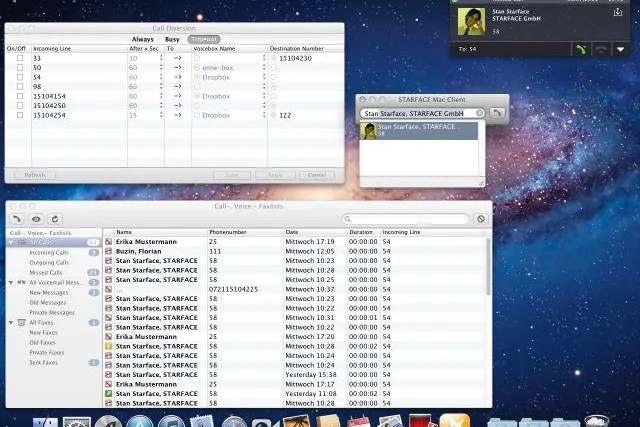
Task: Open the voicebox dropdown showing entw-box
Action: (x=264, y=68)
